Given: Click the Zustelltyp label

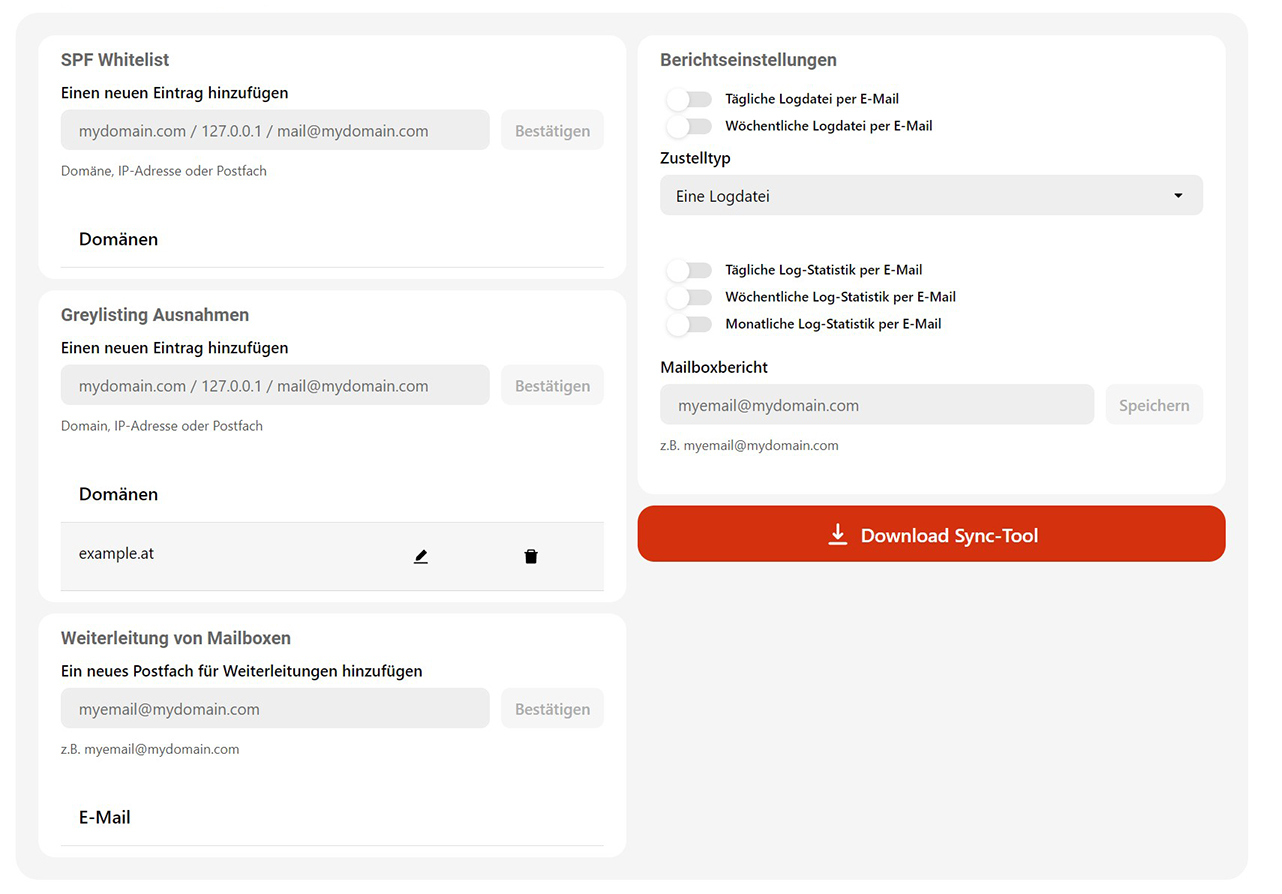Looking at the screenshot, I should tap(695, 158).
